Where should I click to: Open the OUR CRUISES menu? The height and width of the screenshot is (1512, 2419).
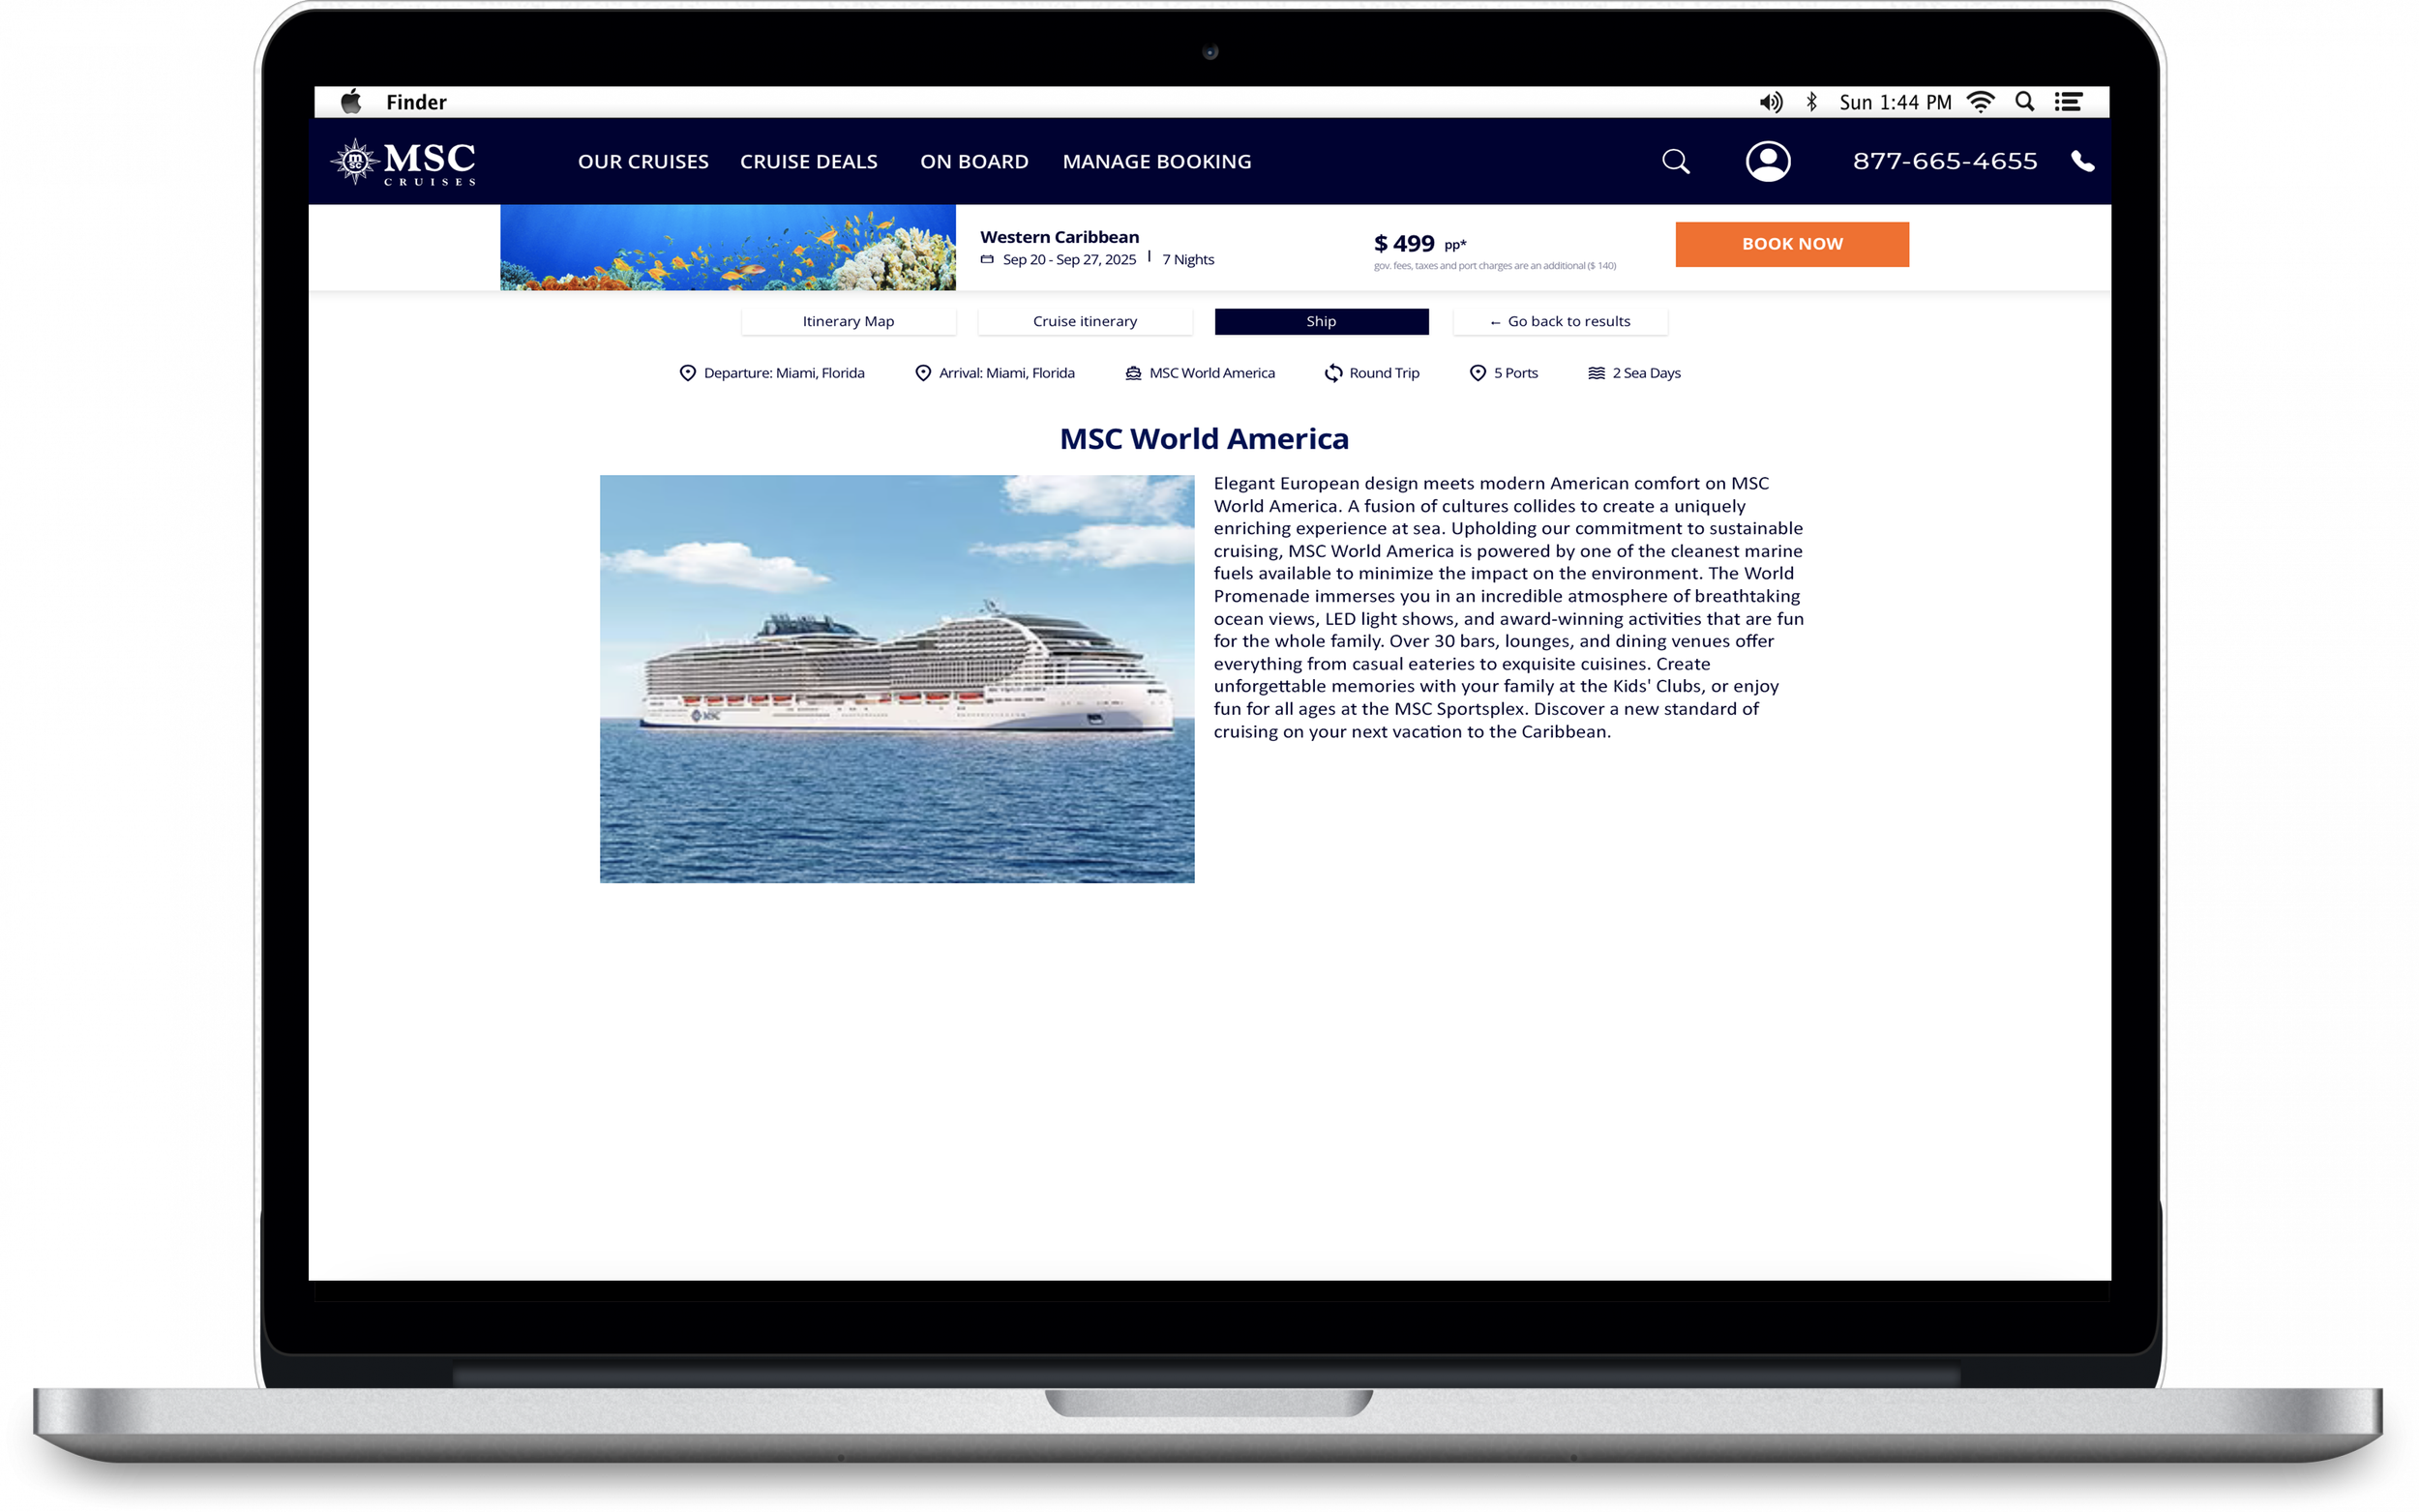click(643, 161)
